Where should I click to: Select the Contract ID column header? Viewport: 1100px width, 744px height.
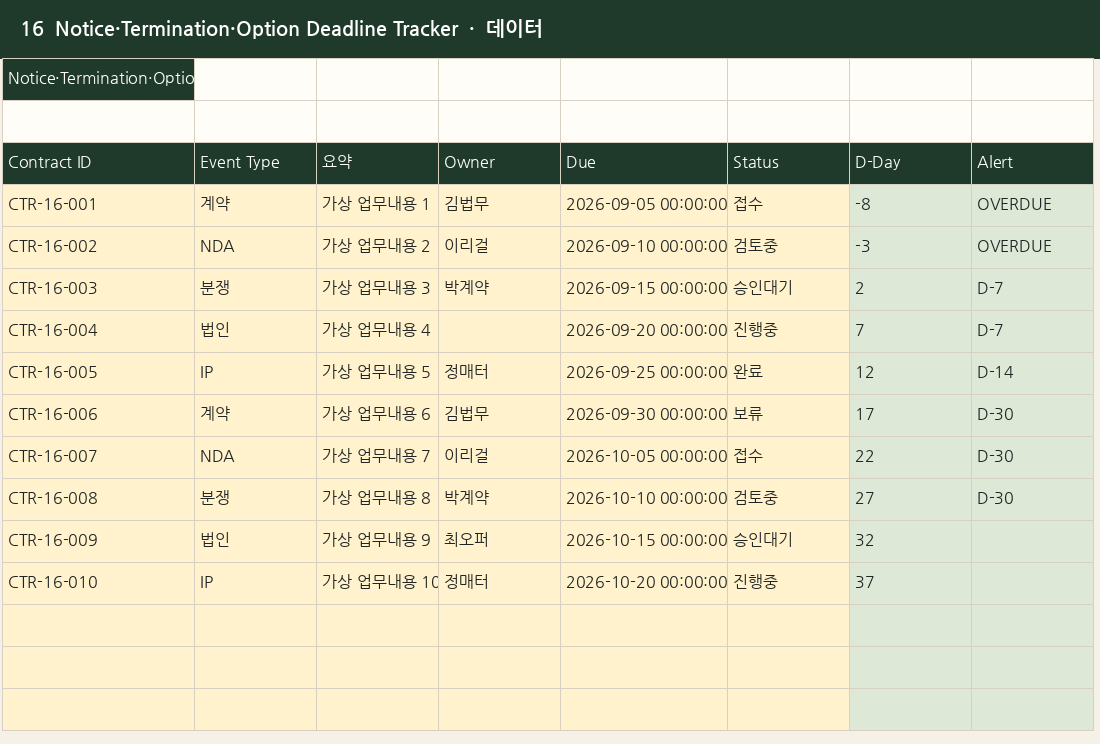pos(98,163)
